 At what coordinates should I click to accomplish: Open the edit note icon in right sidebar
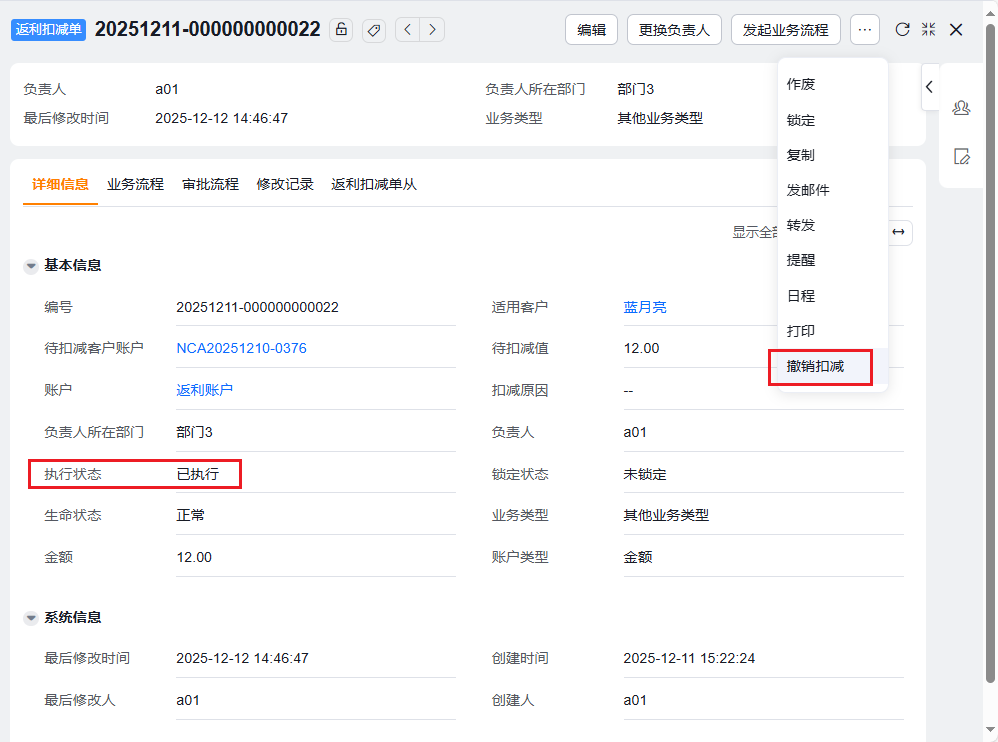(961, 156)
